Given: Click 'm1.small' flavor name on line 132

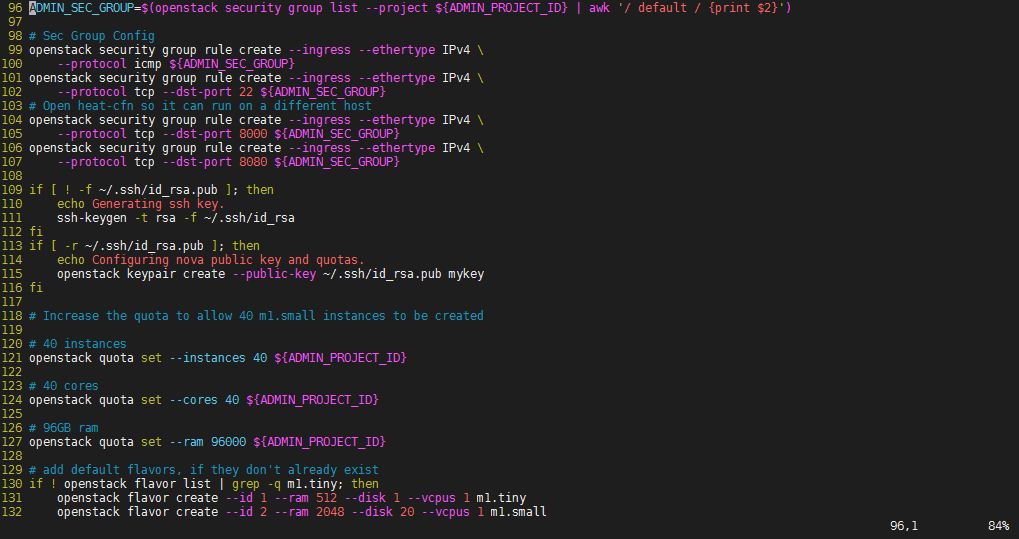Looking at the screenshot, I should [518, 512].
